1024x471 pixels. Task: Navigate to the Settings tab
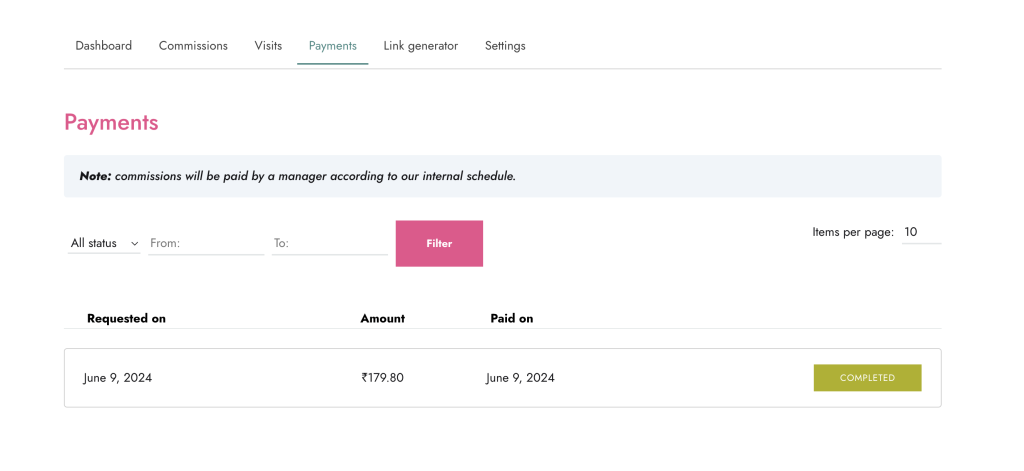pyautogui.click(x=505, y=46)
